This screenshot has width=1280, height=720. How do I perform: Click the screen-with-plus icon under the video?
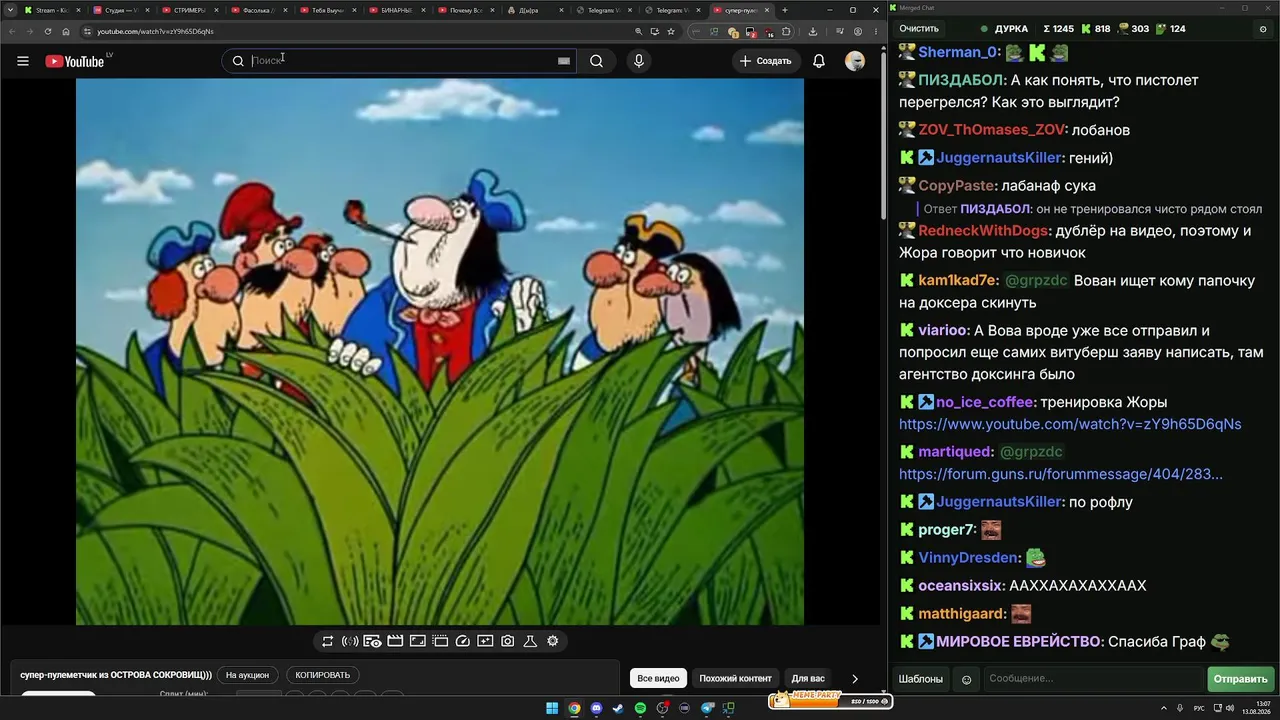[485, 641]
